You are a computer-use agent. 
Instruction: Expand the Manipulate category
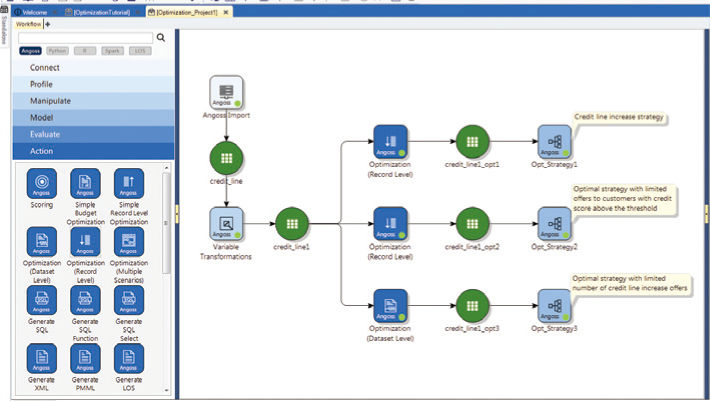tap(93, 101)
